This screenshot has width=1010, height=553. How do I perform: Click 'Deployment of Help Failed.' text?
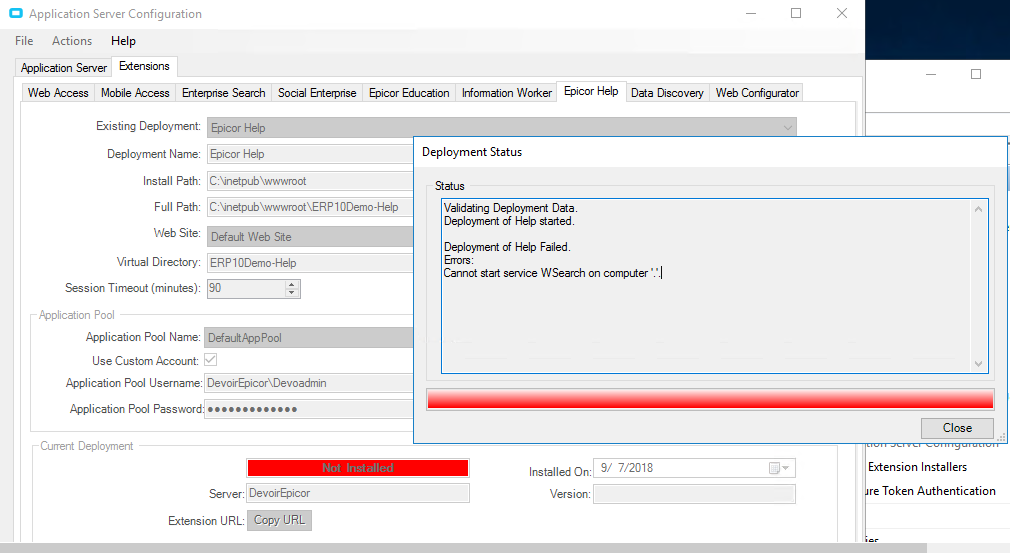tap(507, 247)
